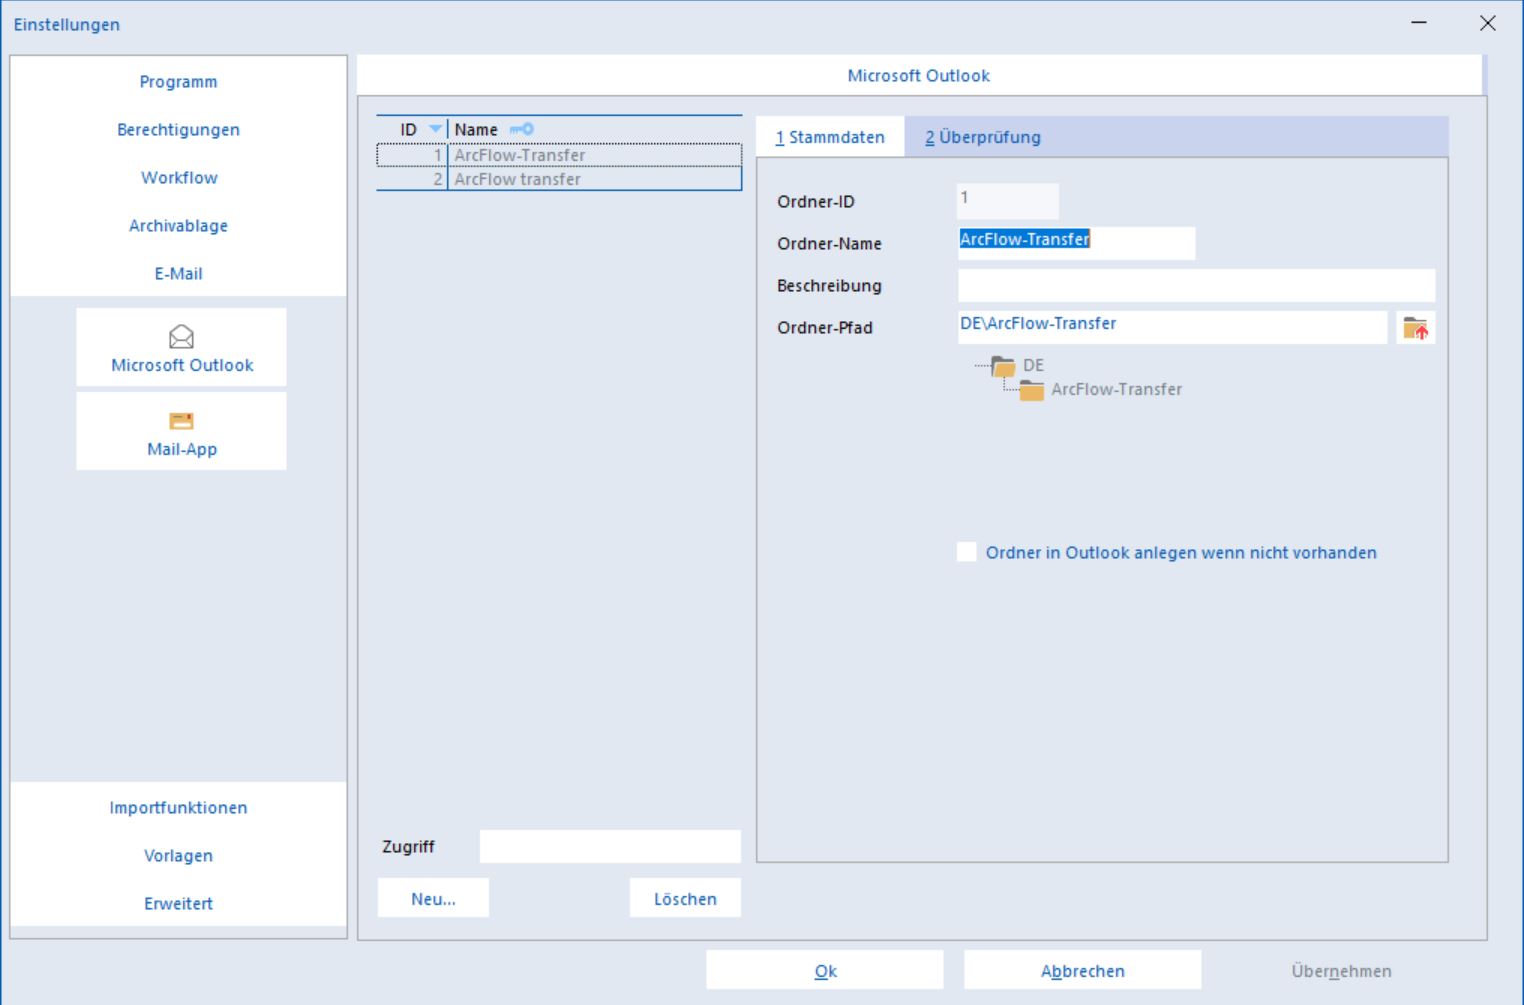This screenshot has height=1005, width=1524.
Task: Select the DE folder icon in tree
Action: click(1003, 366)
